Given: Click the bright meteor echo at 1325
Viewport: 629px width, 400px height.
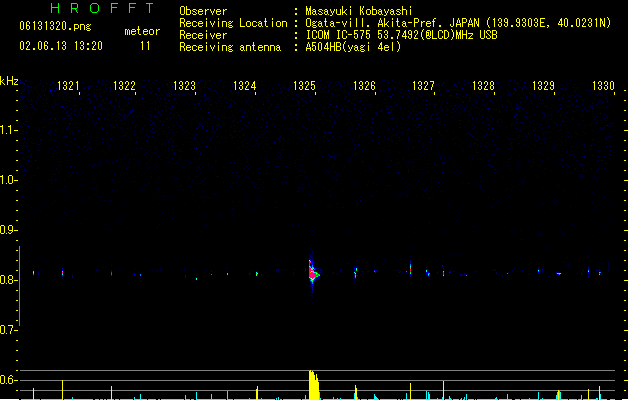Looking at the screenshot, I should tap(313, 273).
